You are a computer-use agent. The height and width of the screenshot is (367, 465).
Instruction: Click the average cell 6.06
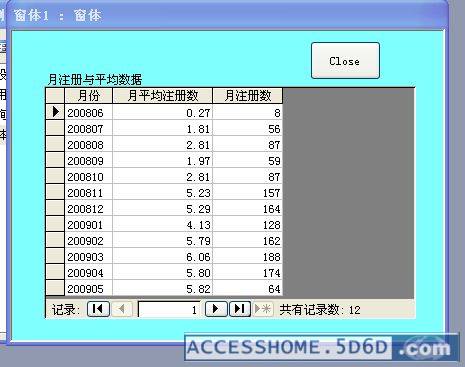point(163,257)
